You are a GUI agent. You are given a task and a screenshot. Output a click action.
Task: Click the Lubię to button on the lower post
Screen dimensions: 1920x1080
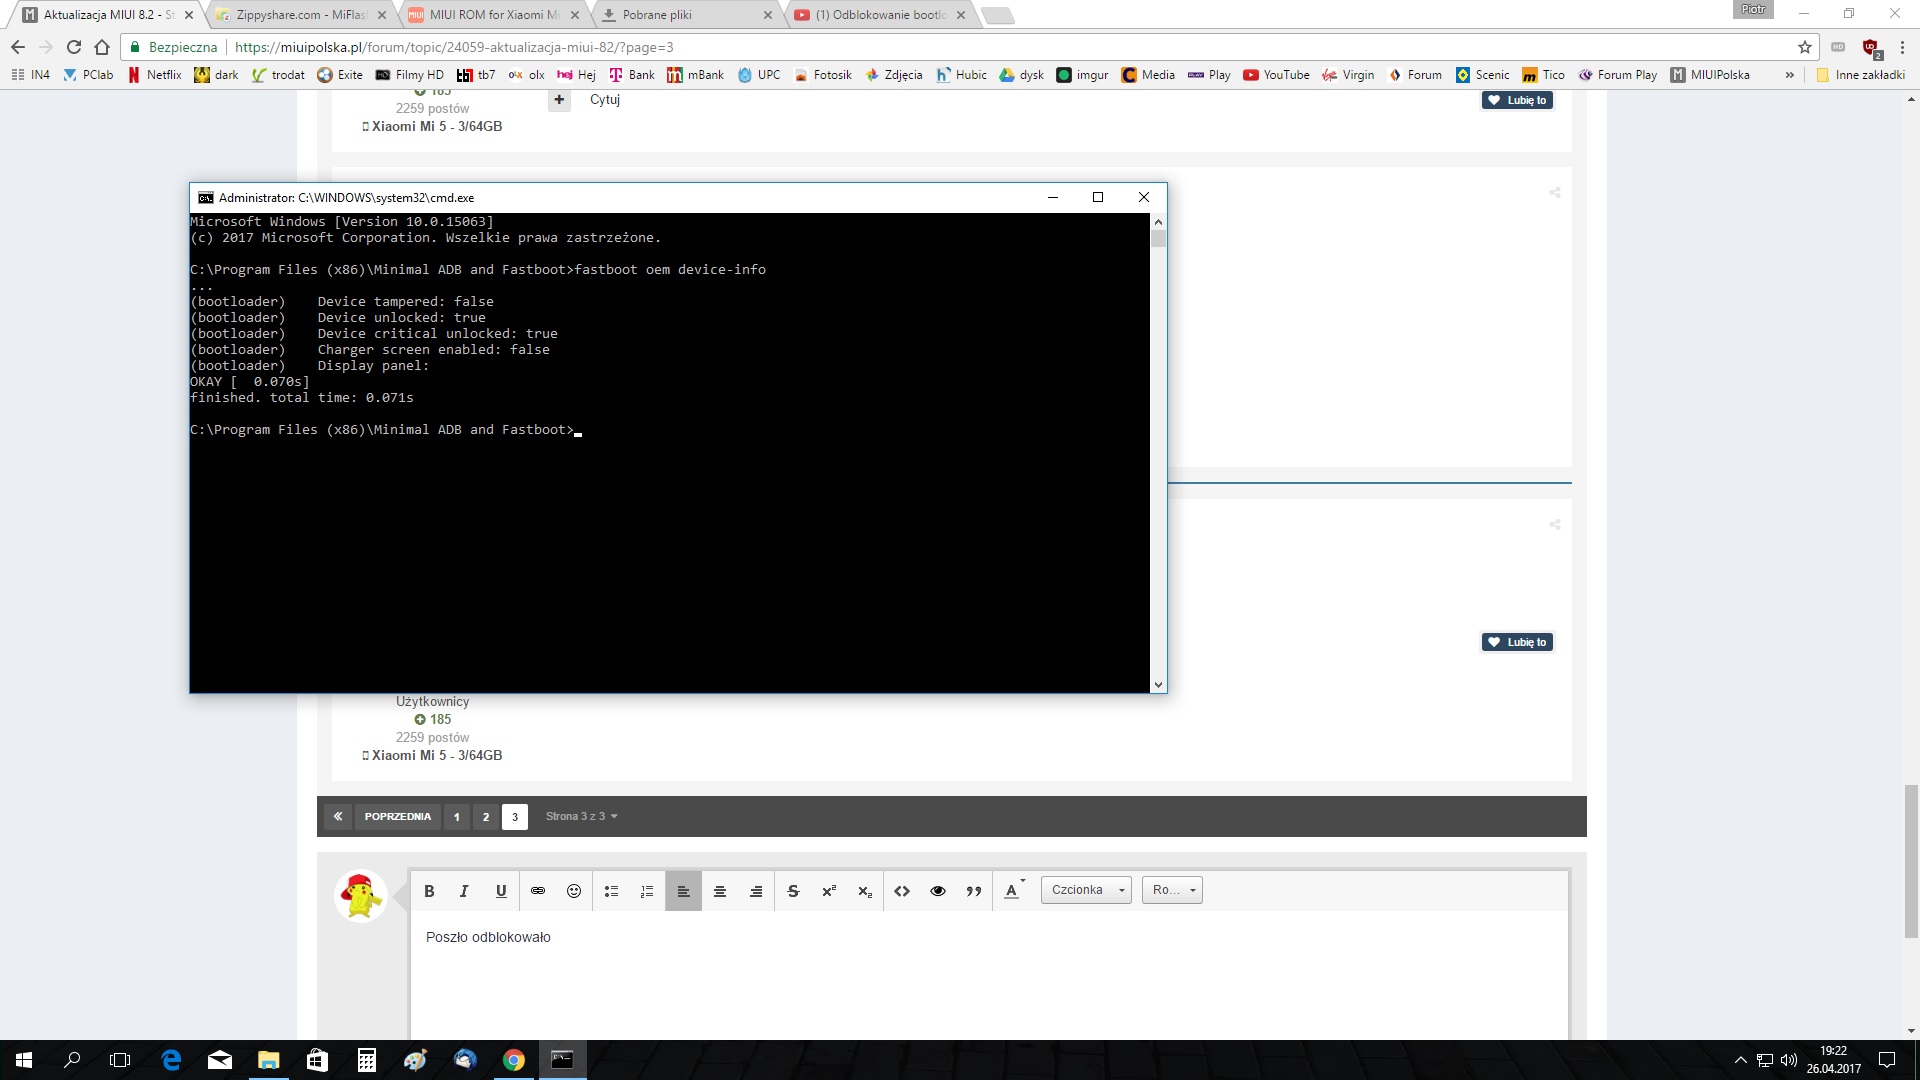click(1517, 642)
